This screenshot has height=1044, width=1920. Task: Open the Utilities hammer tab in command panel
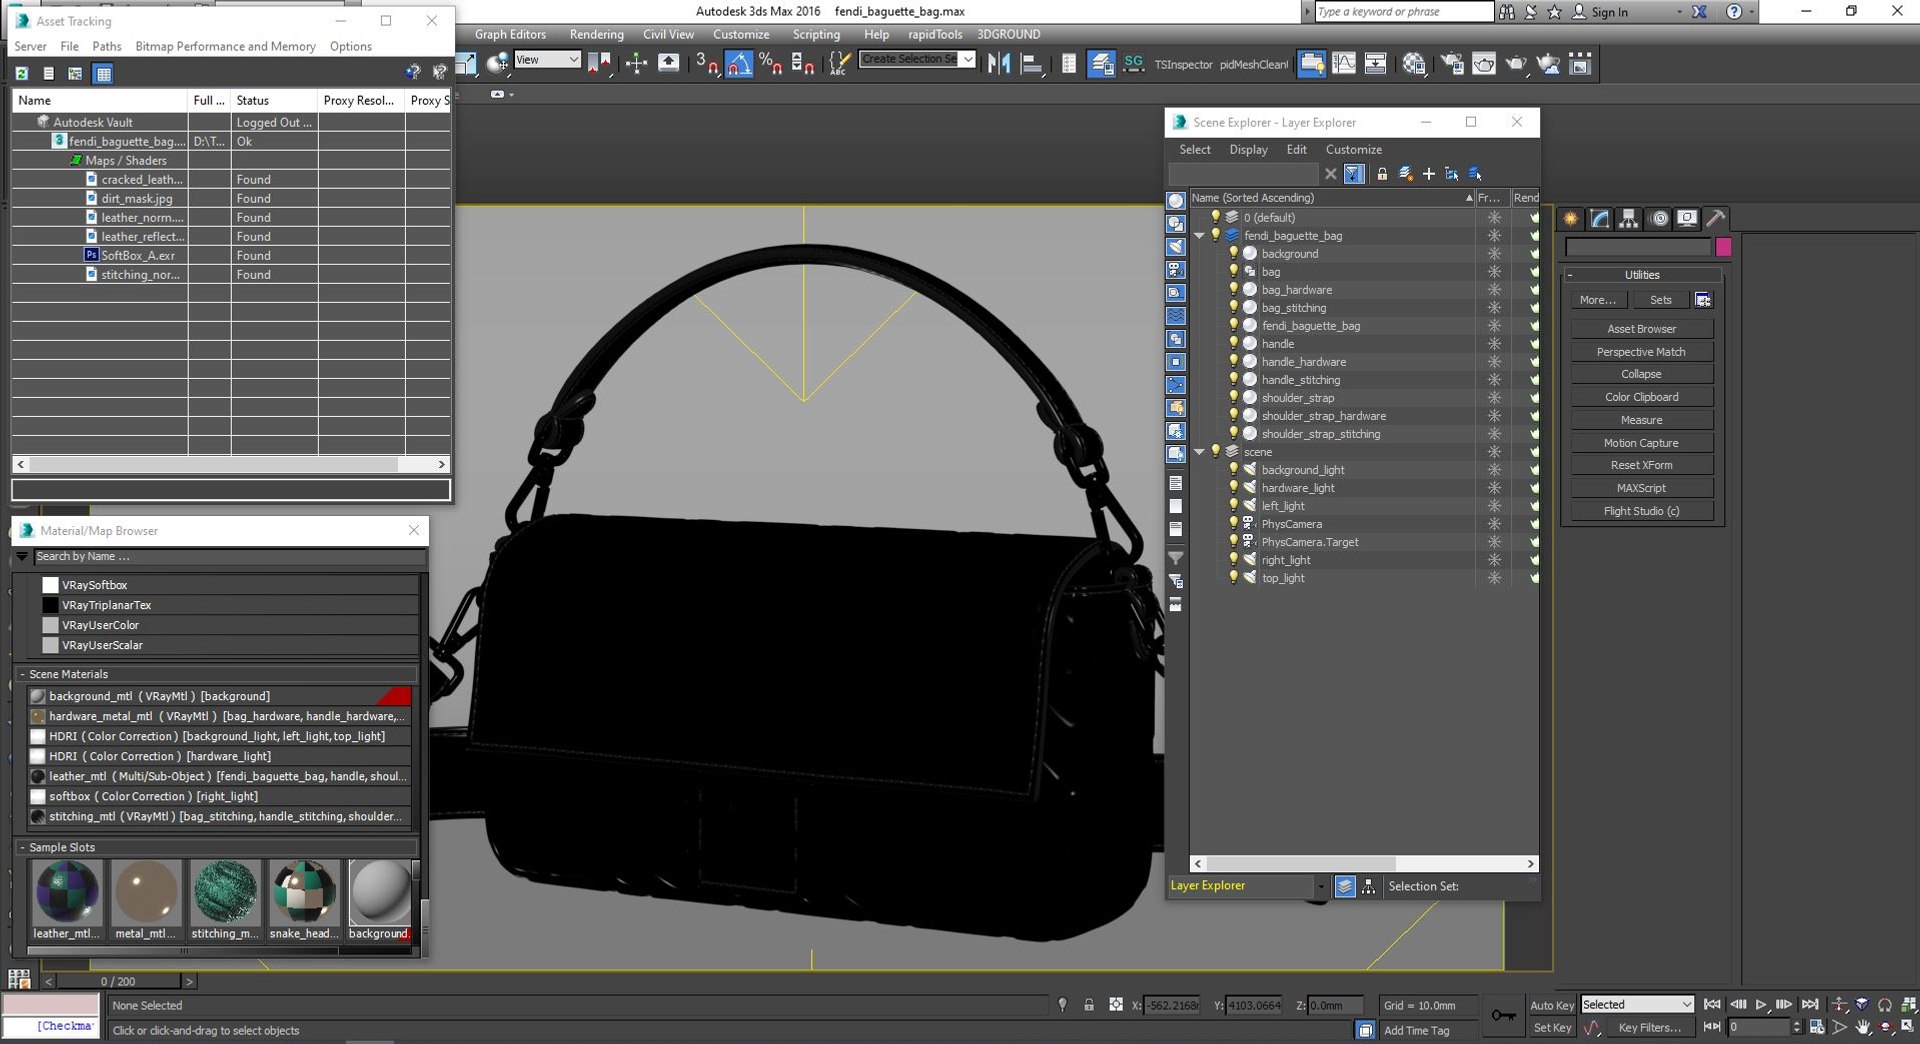coord(1716,218)
